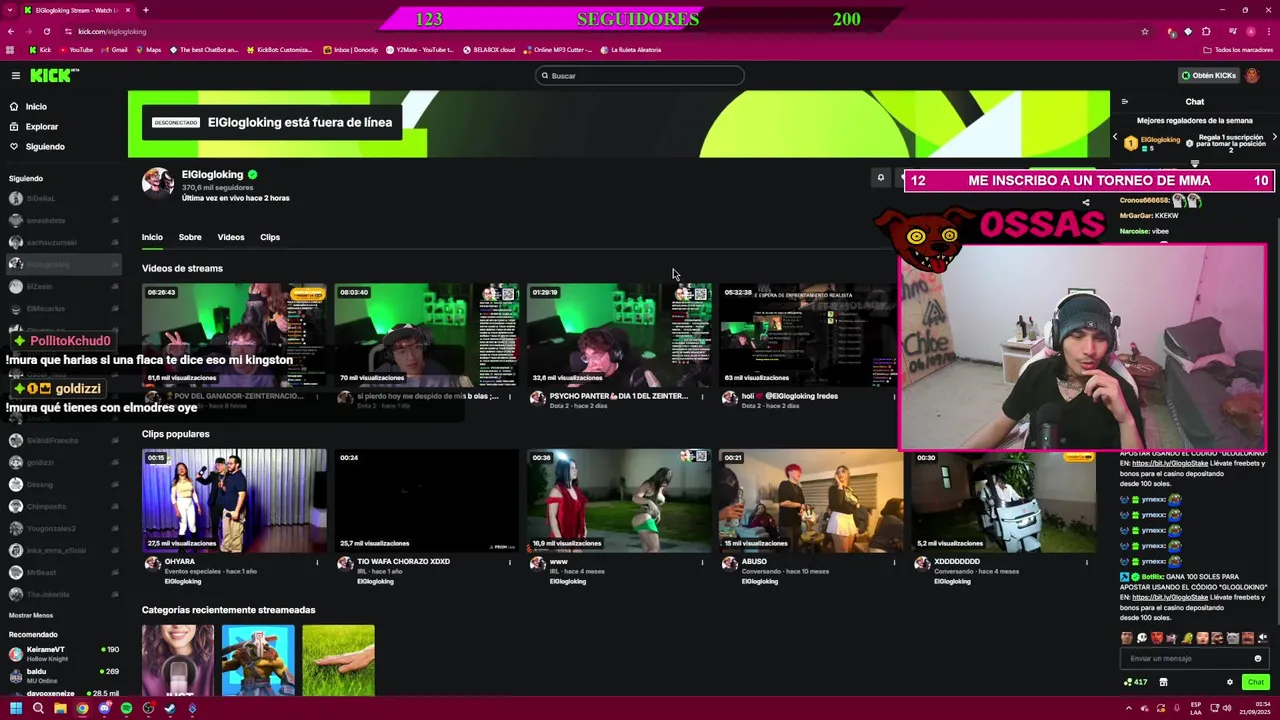
Task: Open followed channel Chimpesito in the sidebar
Action: [x=63, y=506]
